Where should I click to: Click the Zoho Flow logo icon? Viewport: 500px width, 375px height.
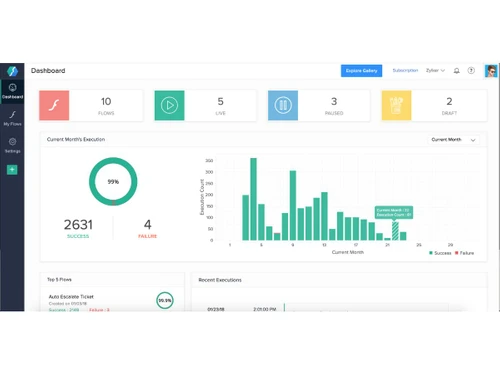[12, 71]
